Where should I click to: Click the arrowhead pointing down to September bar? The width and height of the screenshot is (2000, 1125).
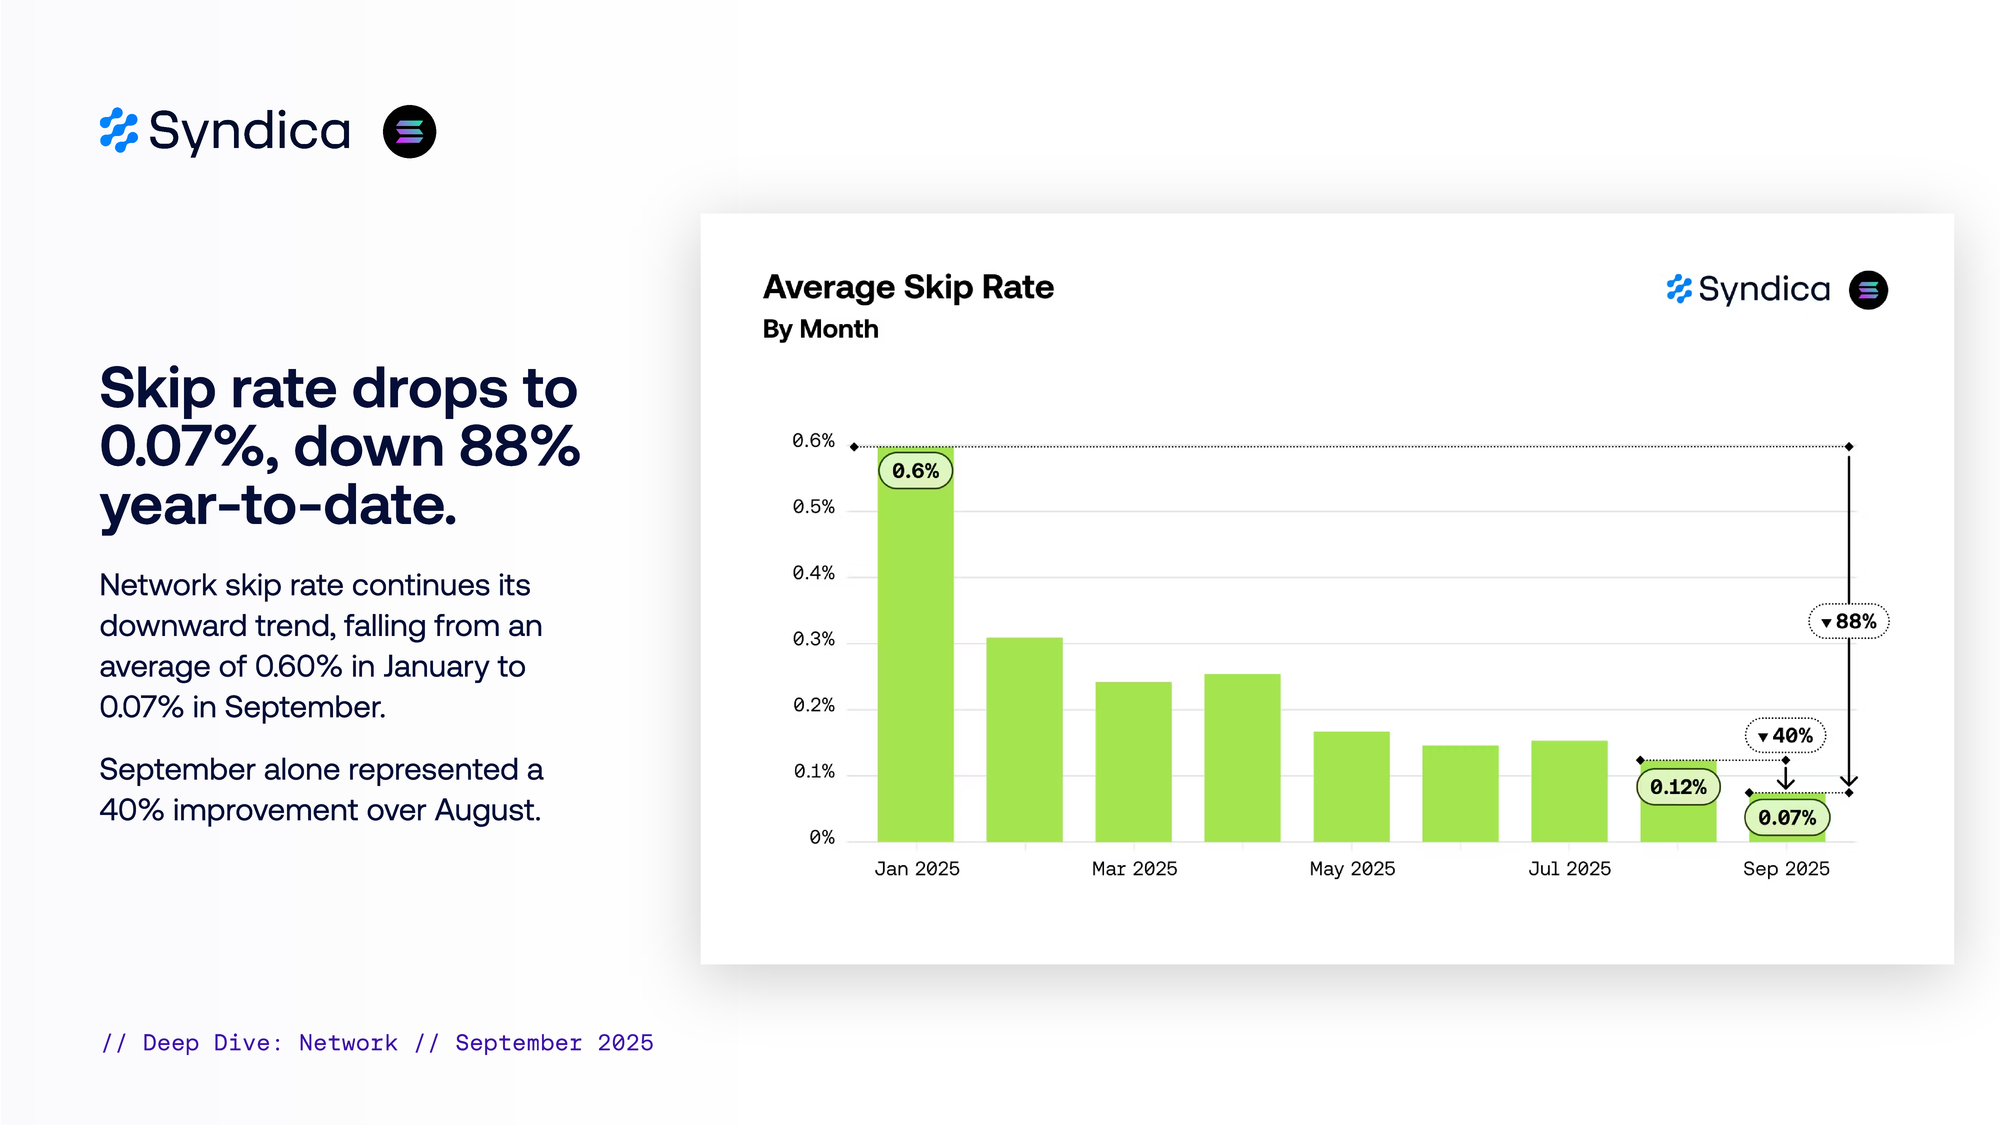pyautogui.click(x=1786, y=783)
